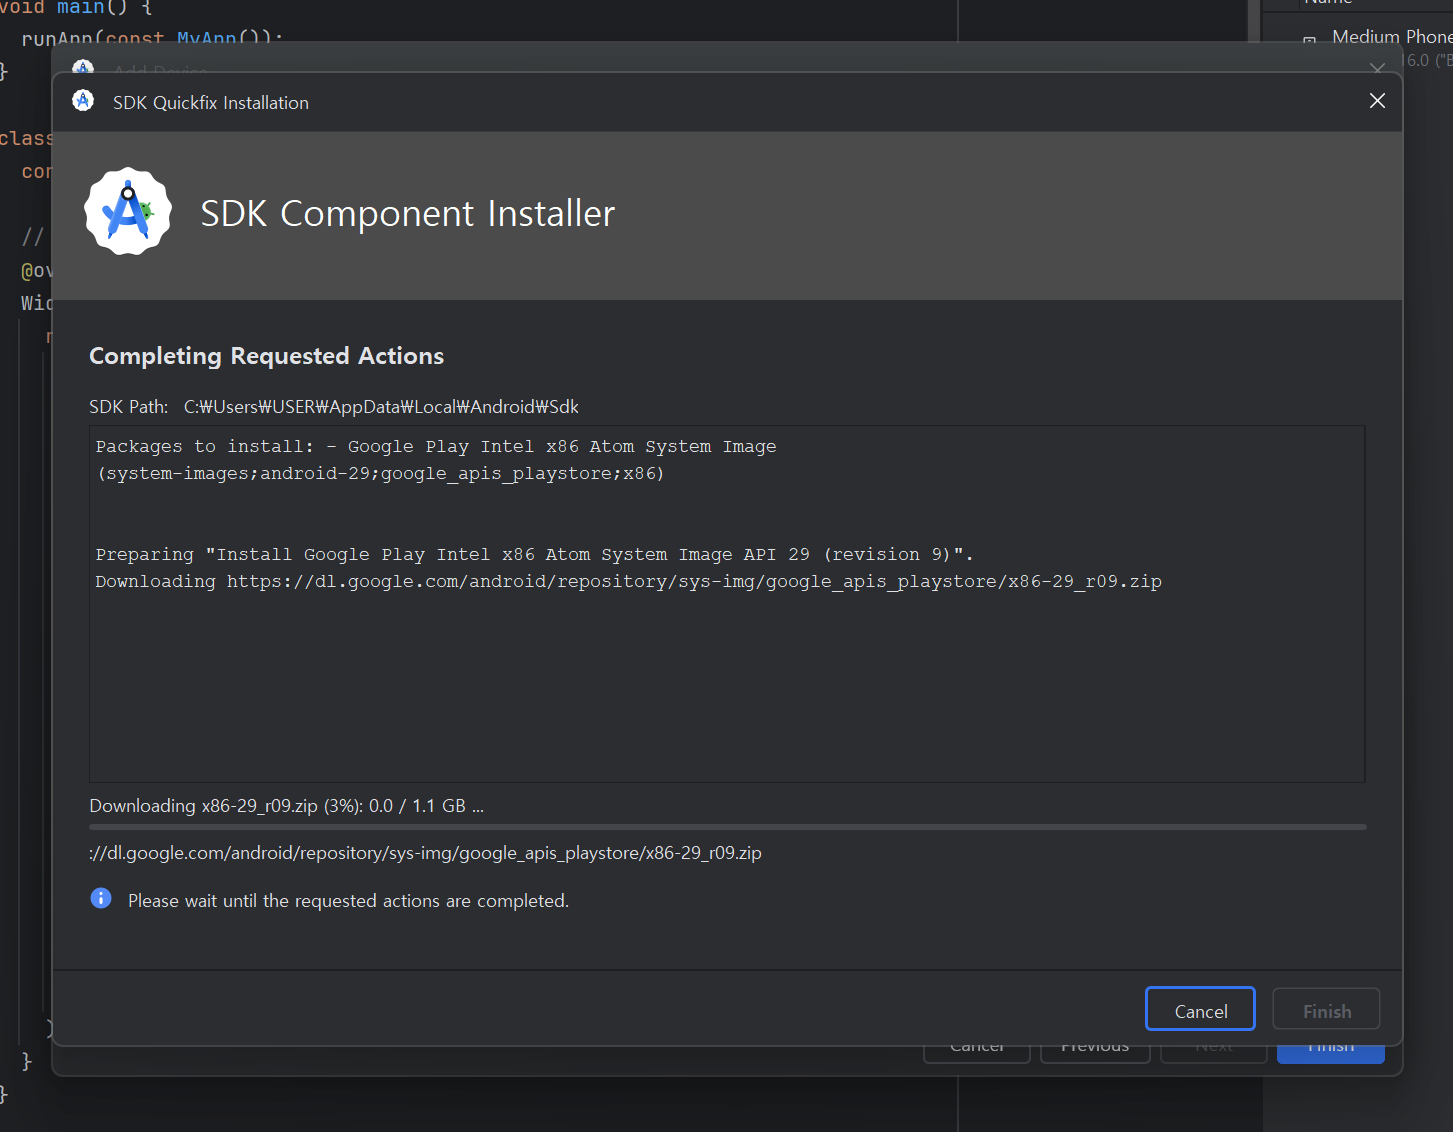Click the dl.google.com repository path below progress bar
Viewport: 1453px width, 1132px height.
click(425, 853)
